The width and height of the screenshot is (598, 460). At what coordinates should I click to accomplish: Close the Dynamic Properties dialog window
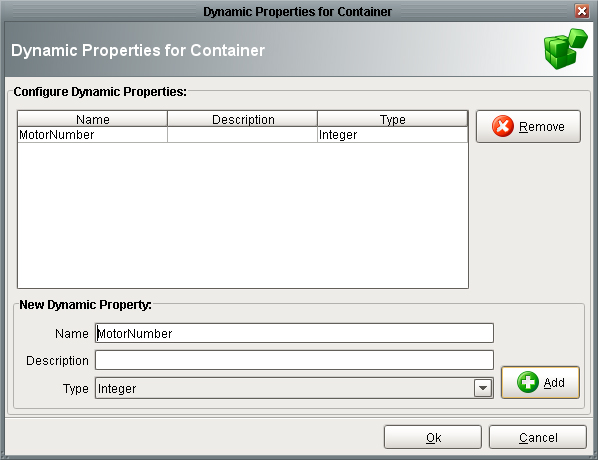[x=582, y=11]
